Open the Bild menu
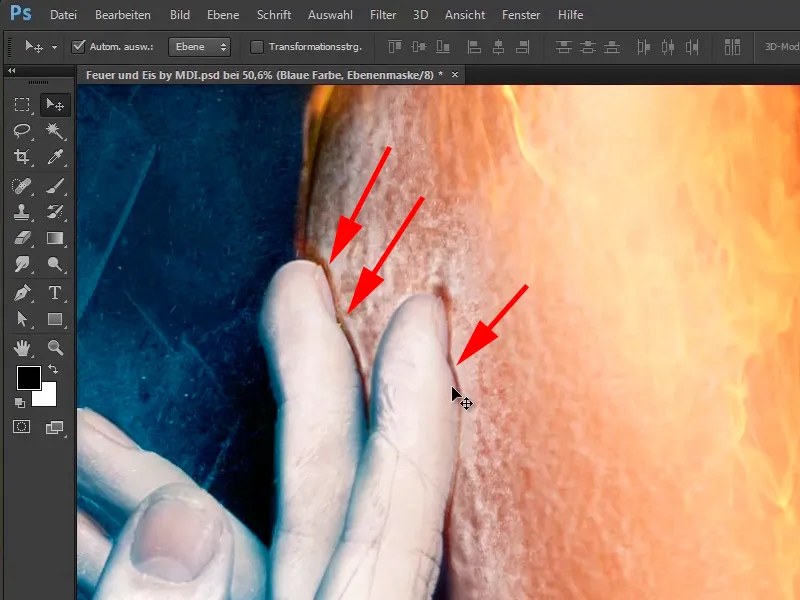Screen dimensions: 800x600 [x=180, y=15]
